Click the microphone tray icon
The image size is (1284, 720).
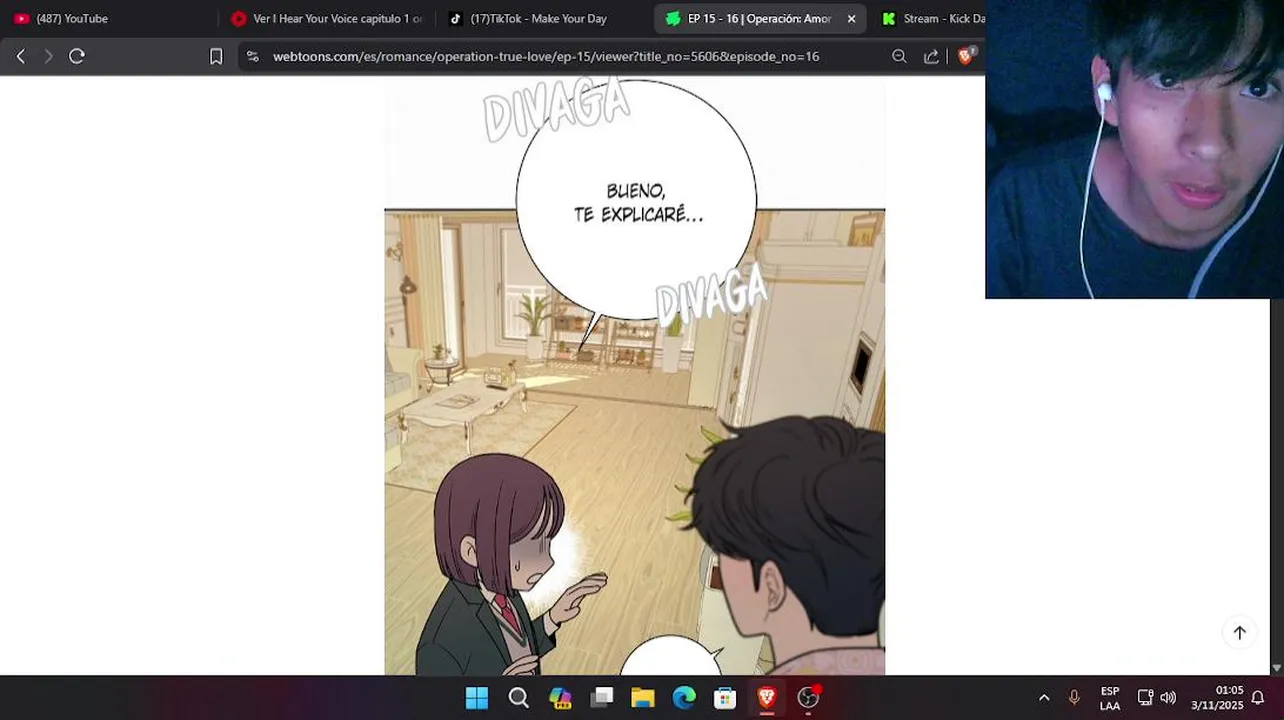point(1074,698)
